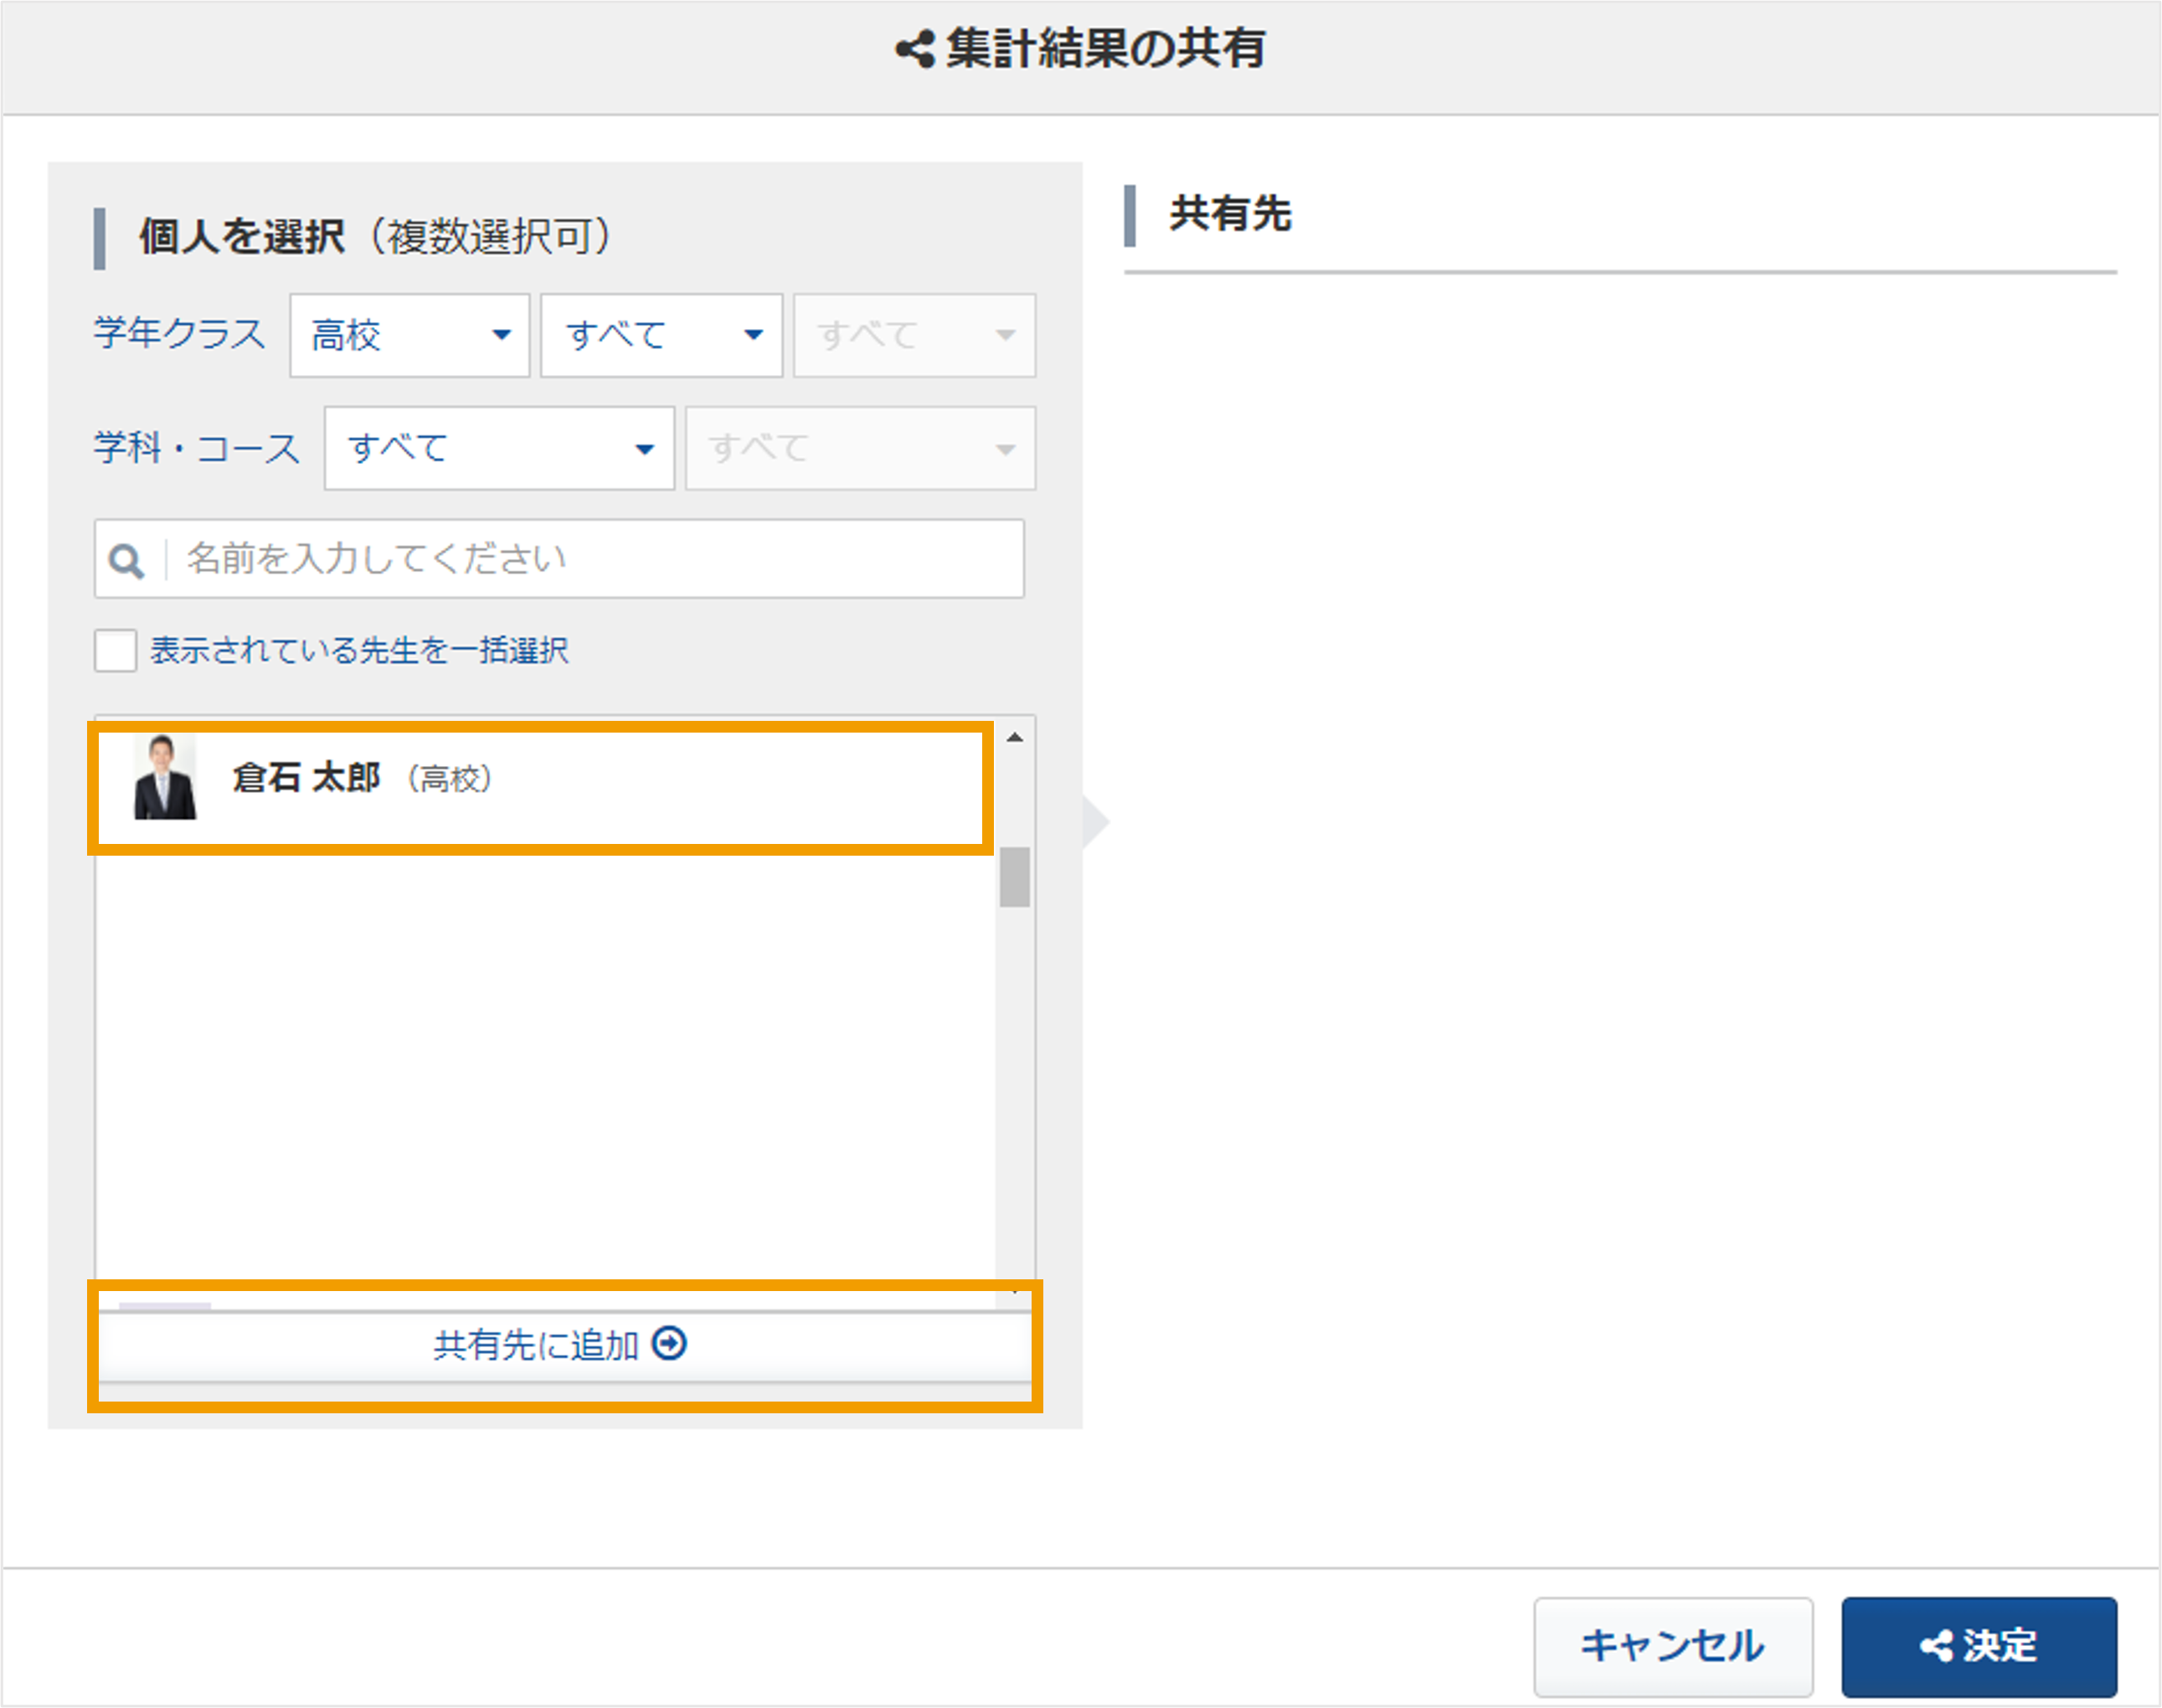Click the magnifier search icon

[126, 560]
